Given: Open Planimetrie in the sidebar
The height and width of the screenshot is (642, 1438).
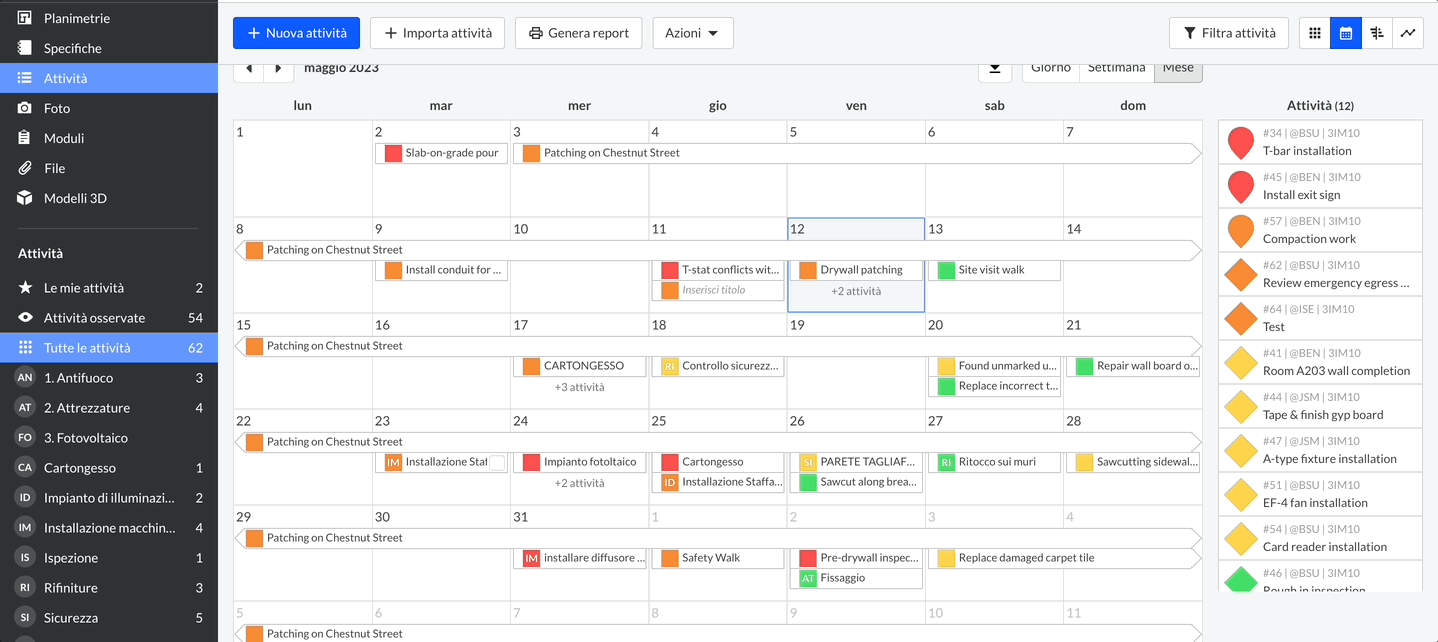Looking at the screenshot, I should click(x=109, y=18).
